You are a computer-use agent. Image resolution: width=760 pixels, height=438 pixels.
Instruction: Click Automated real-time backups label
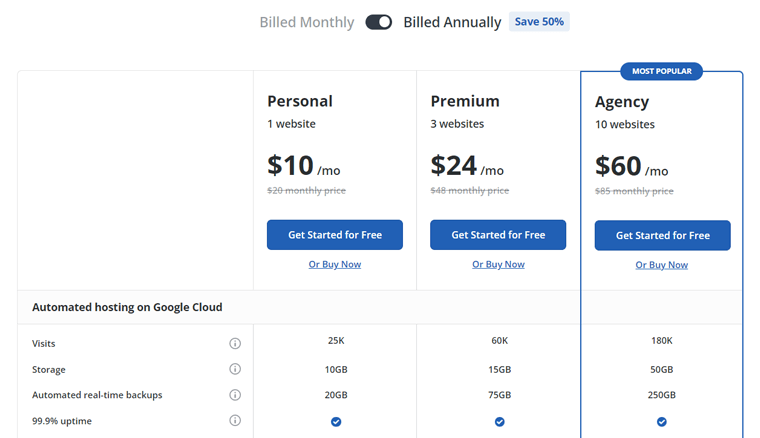(x=97, y=395)
